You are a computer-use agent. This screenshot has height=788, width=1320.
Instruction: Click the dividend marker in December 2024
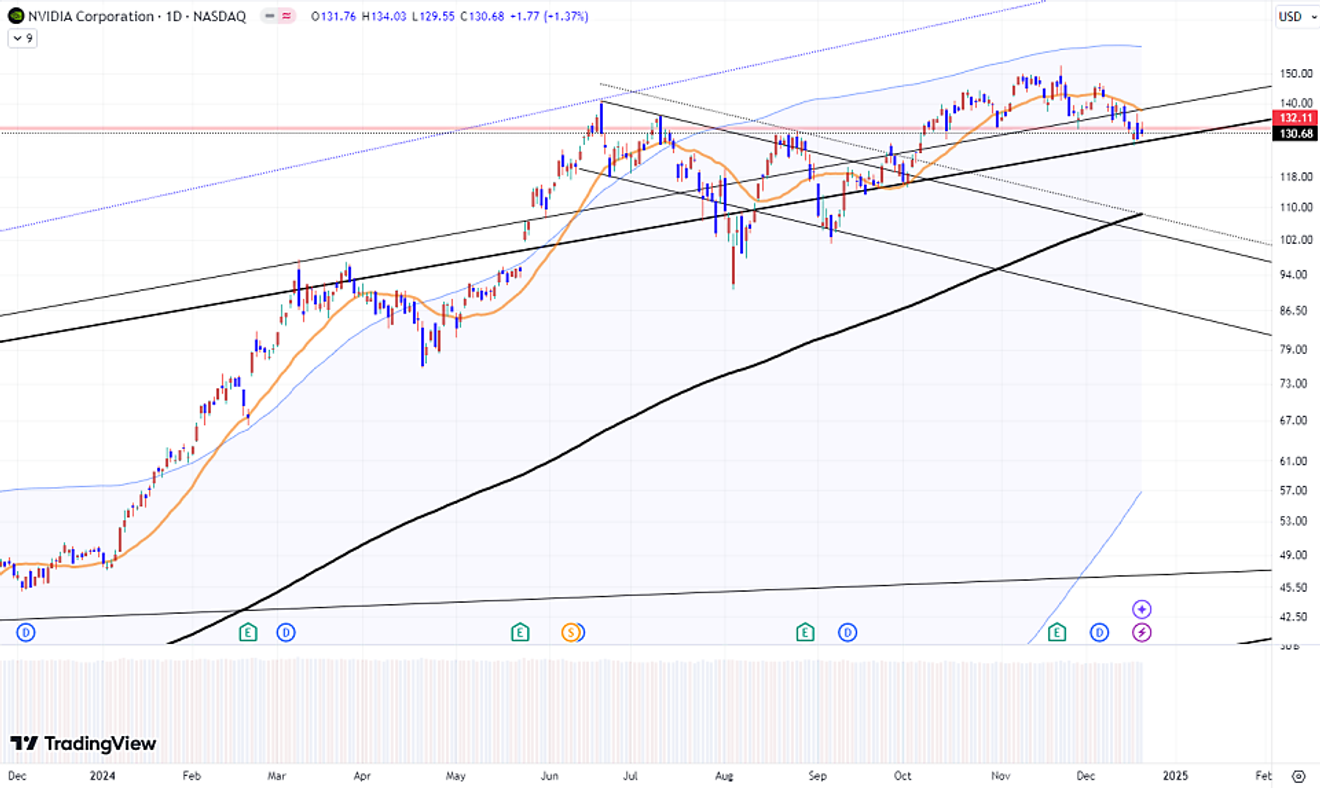coord(1099,632)
